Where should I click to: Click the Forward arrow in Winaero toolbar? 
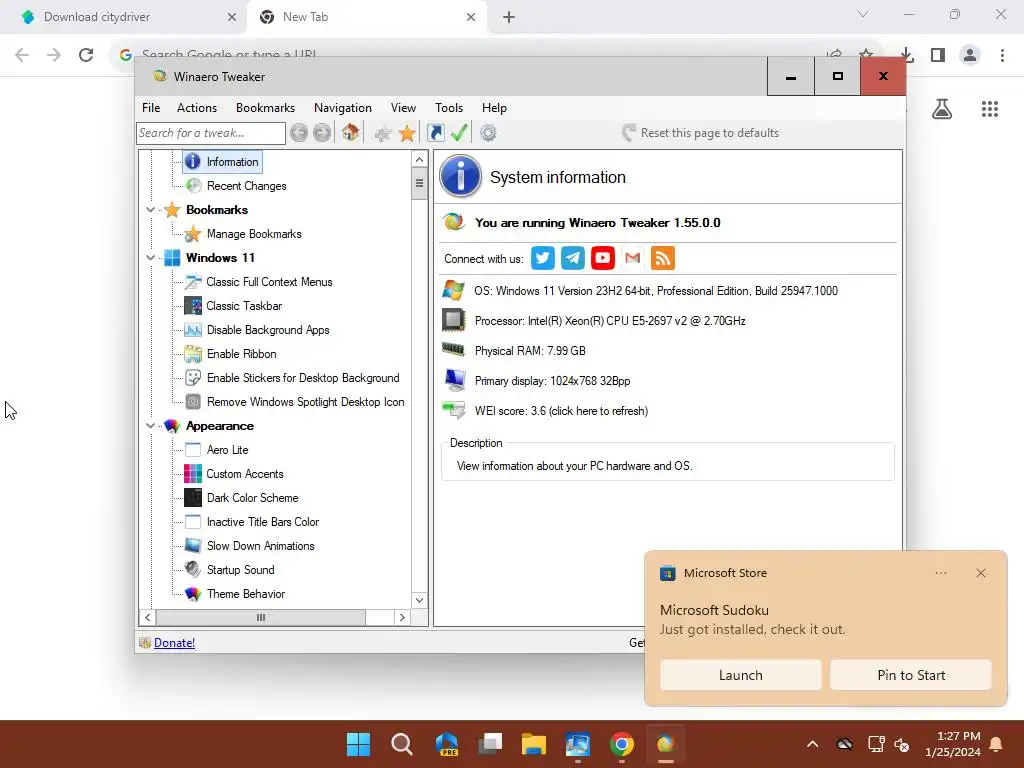coord(322,133)
